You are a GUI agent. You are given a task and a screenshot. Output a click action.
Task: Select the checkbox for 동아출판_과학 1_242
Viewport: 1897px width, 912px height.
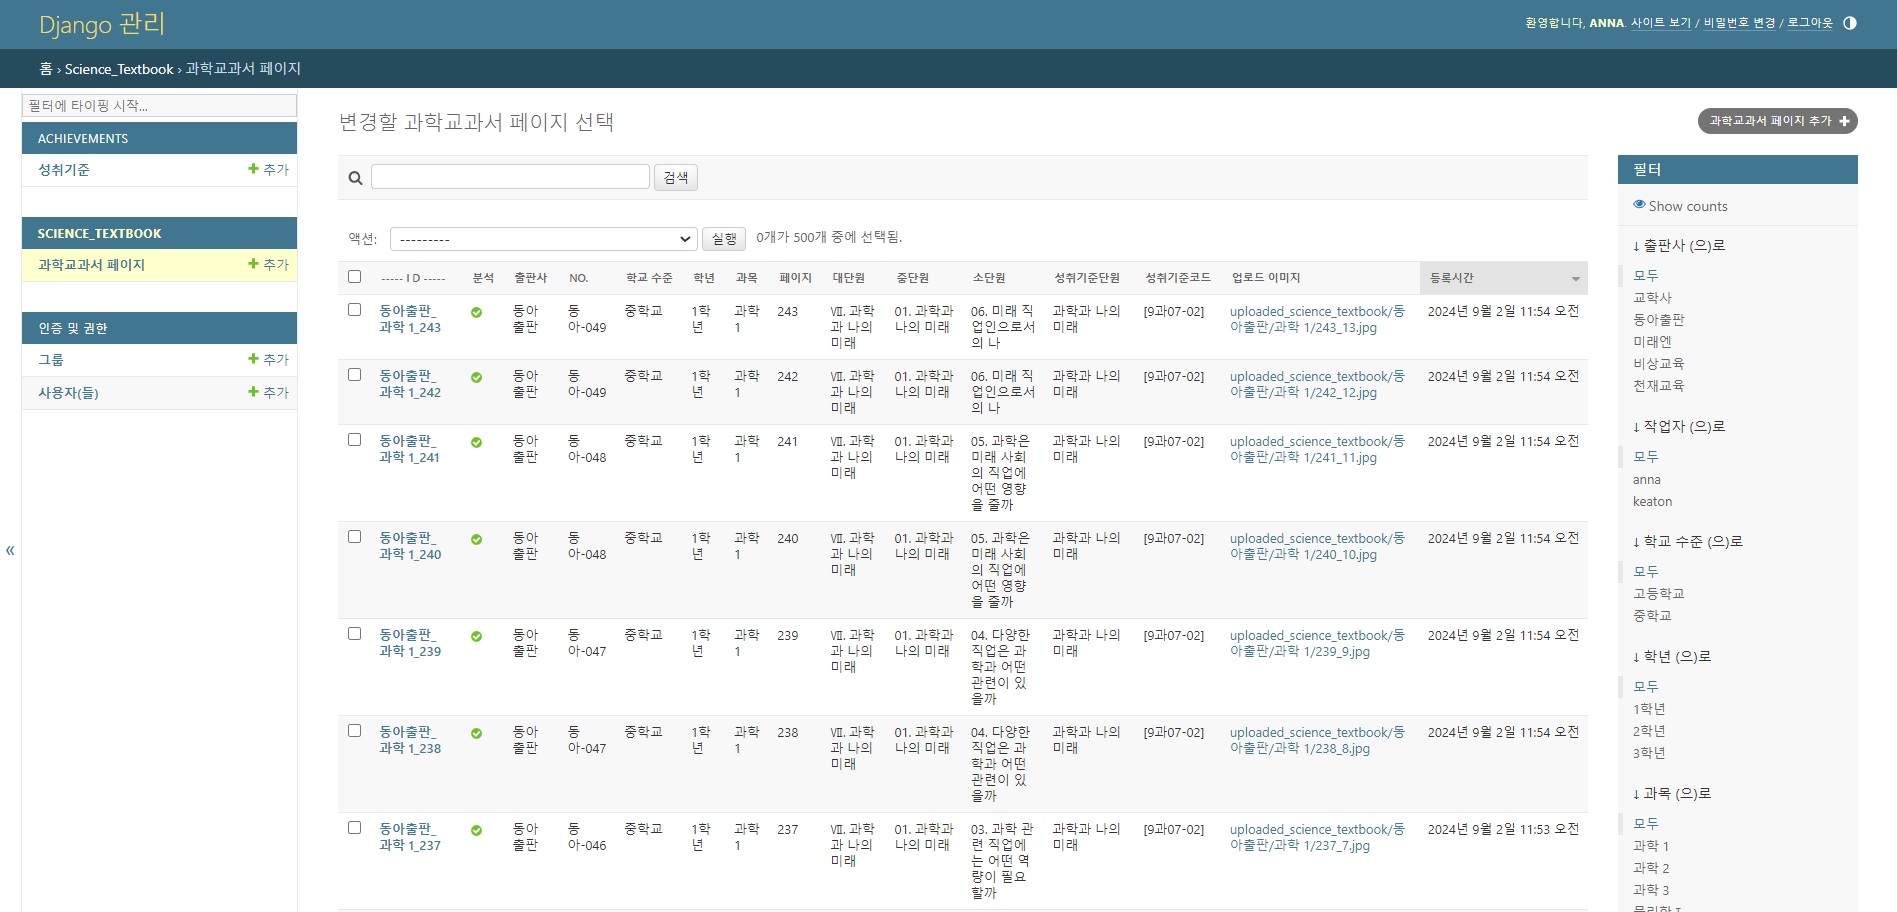(x=354, y=375)
